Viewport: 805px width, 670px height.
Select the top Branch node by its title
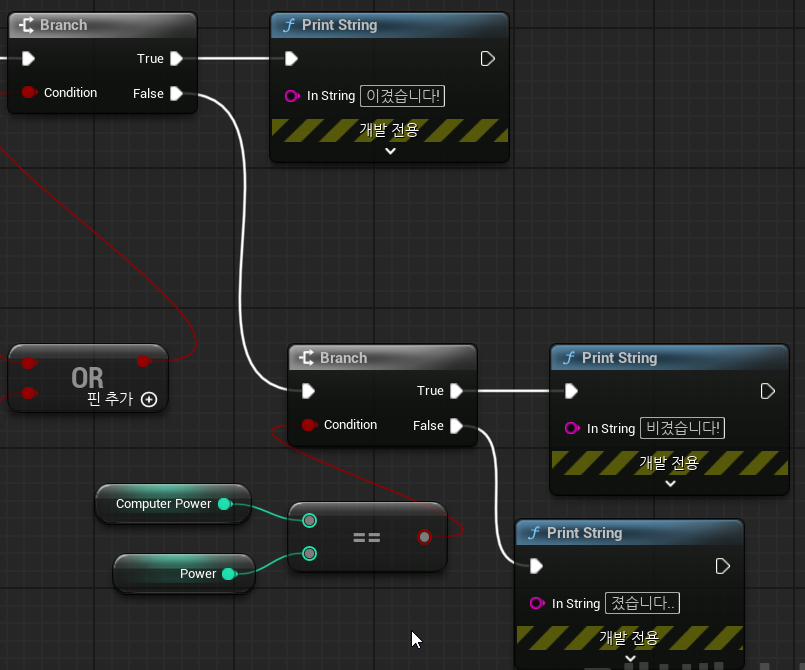click(64, 25)
